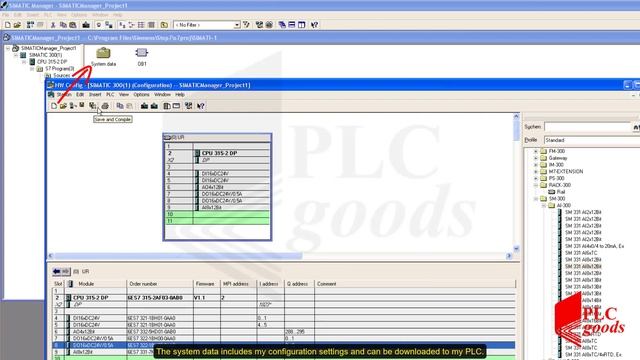Open the Profile Standard dropdown
The image size is (640, 360).
tap(592, 140)
